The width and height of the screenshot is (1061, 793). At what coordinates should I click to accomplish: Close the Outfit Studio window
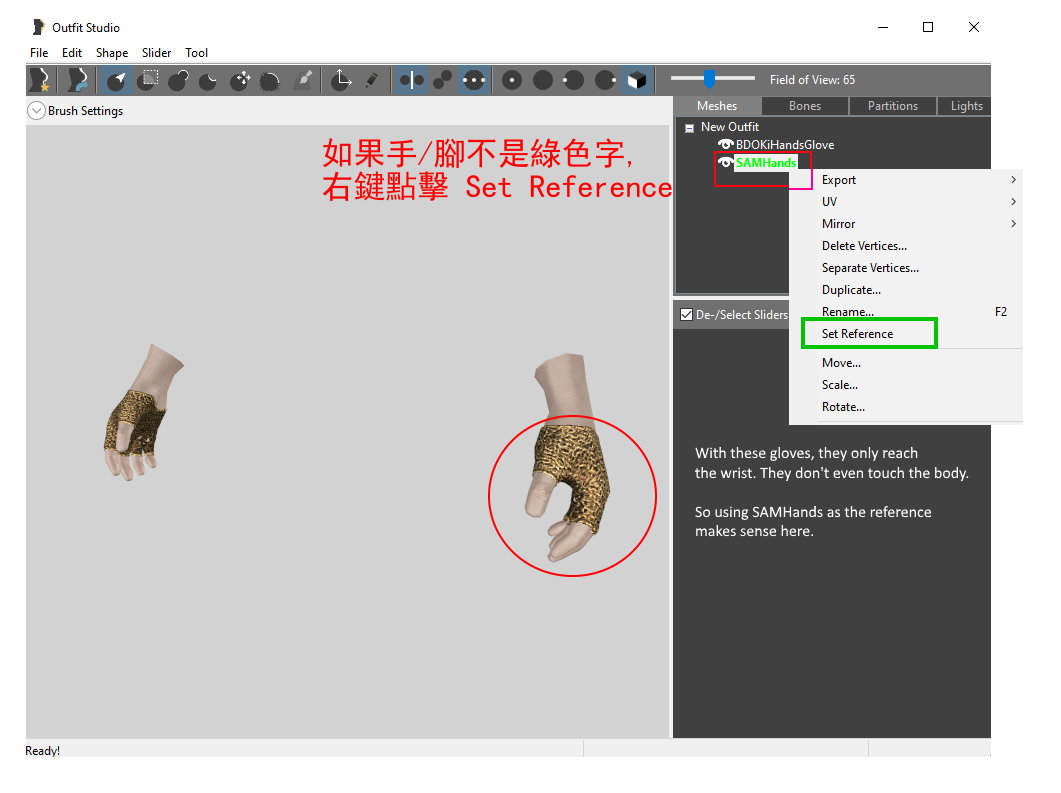pos(974,27)
